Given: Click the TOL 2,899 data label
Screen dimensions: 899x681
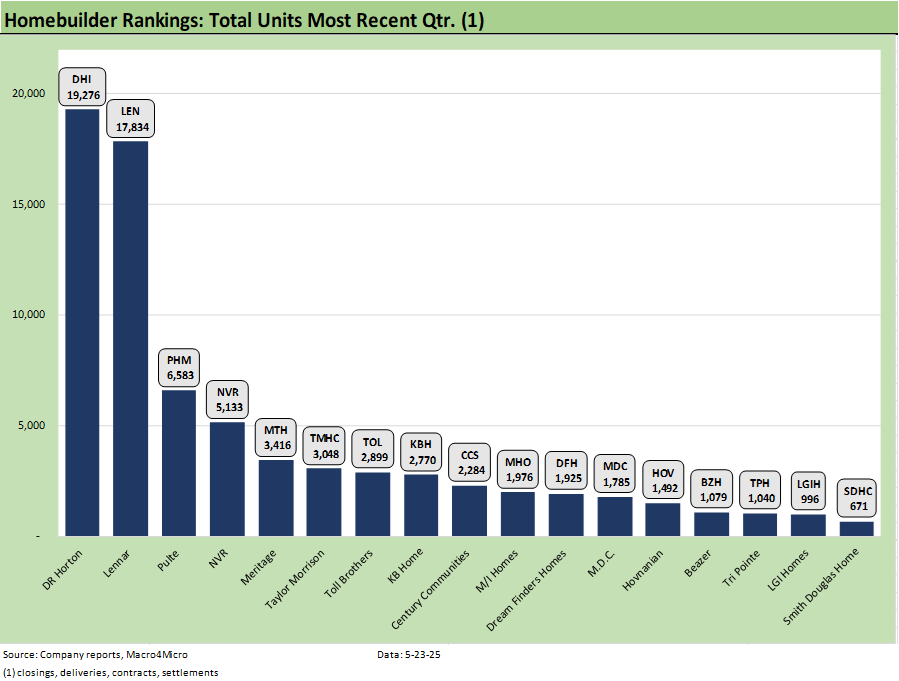Looking at the screenshot, I should [373, 449].
